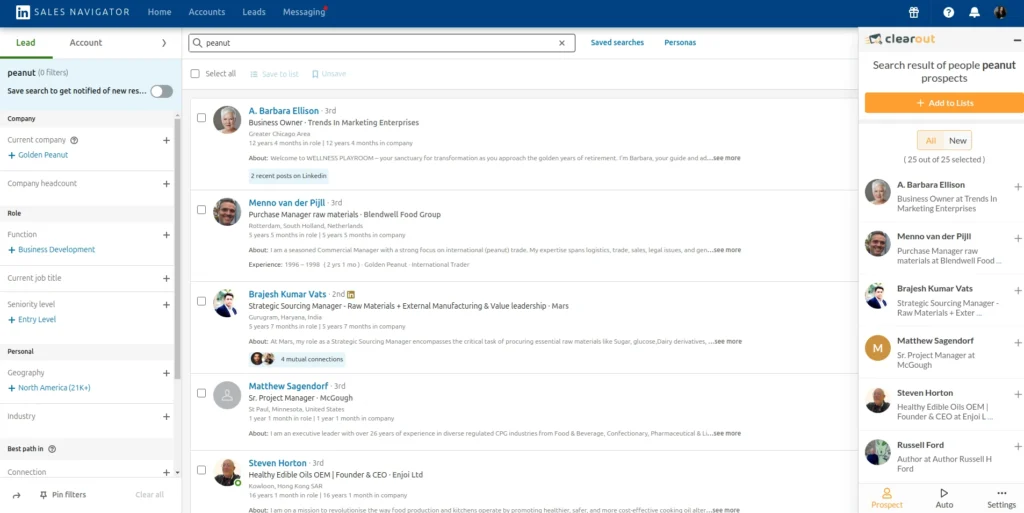Viewport: 1024px width, 513px height.
Task: Check the Select all checkbox
Action: (x=195, y=74)
